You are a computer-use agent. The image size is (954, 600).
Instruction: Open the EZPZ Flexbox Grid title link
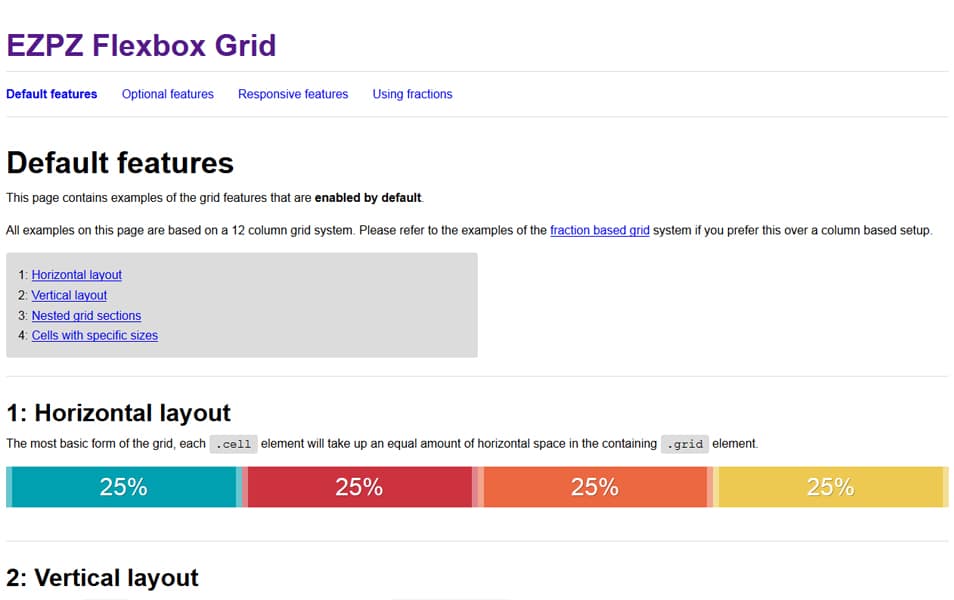pyautogui.click(x=141, y=46)
